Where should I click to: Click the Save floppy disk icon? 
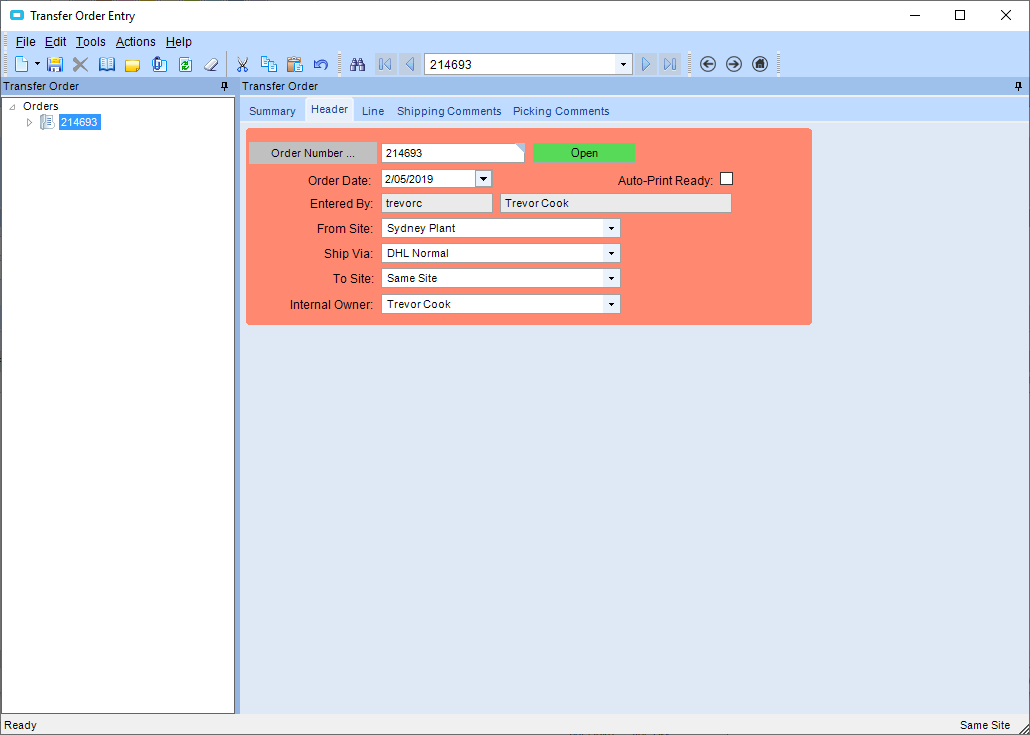(x=55, y=64)
